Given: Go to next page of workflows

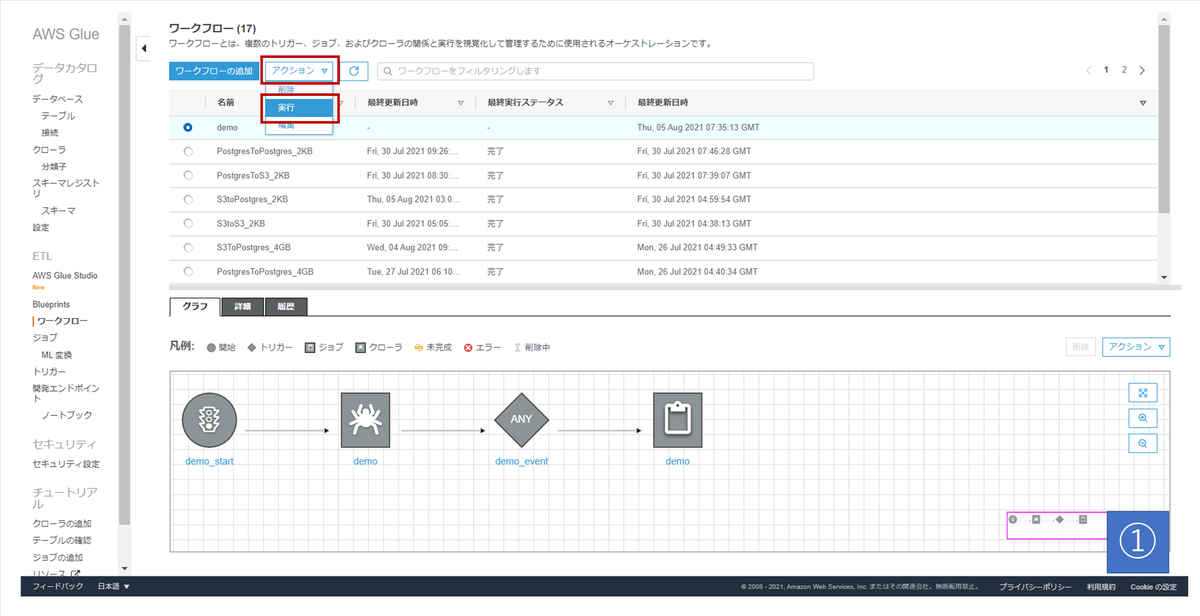Looking at the screenshot, I should 1142,71.
